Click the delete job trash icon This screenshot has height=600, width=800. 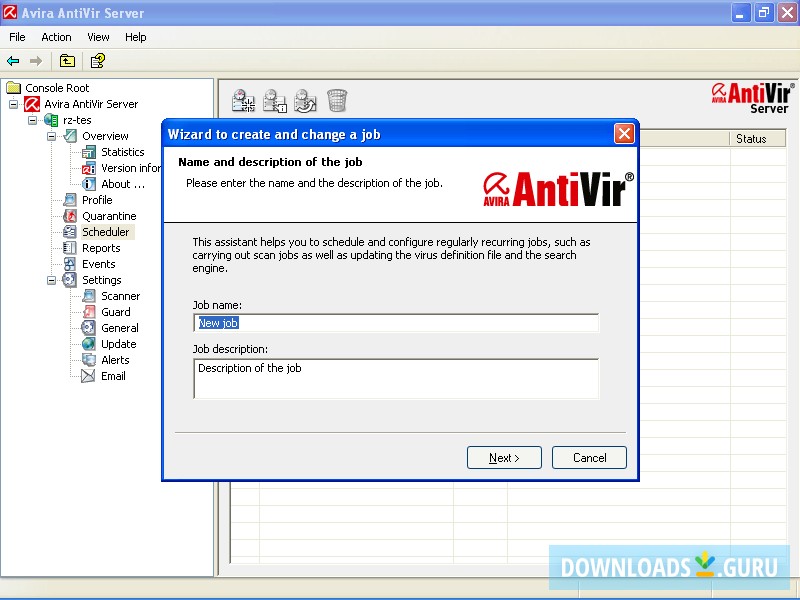(x=337, y=101)
